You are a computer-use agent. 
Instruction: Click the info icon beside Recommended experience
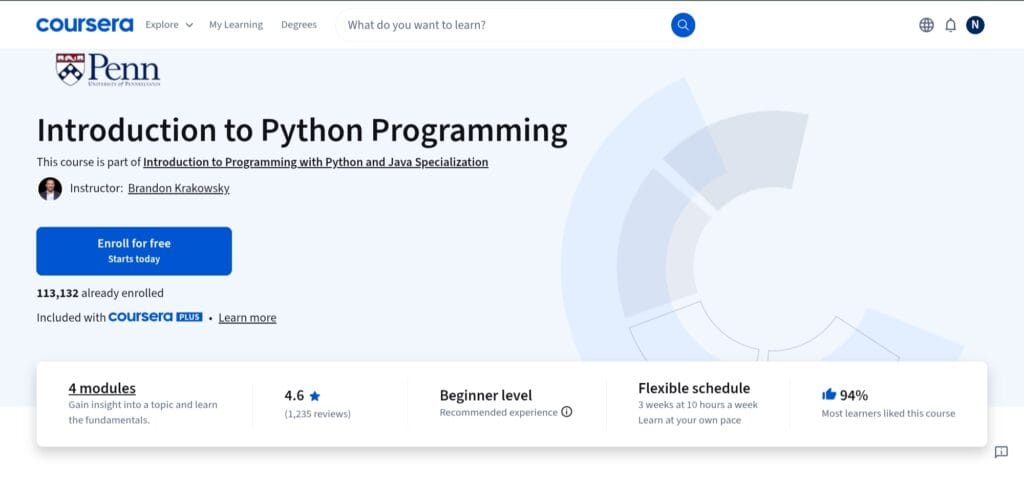(567, 412)
